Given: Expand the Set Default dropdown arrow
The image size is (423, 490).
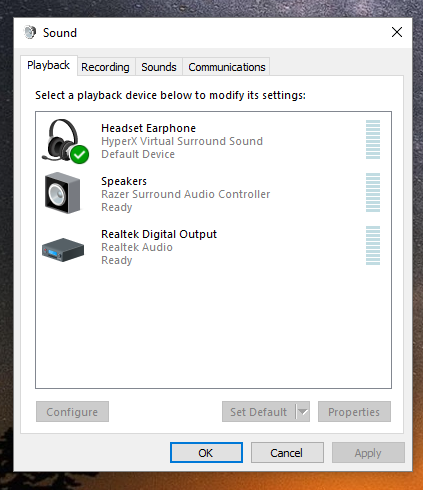Looking at the screenshot, I should click(303, 412).
